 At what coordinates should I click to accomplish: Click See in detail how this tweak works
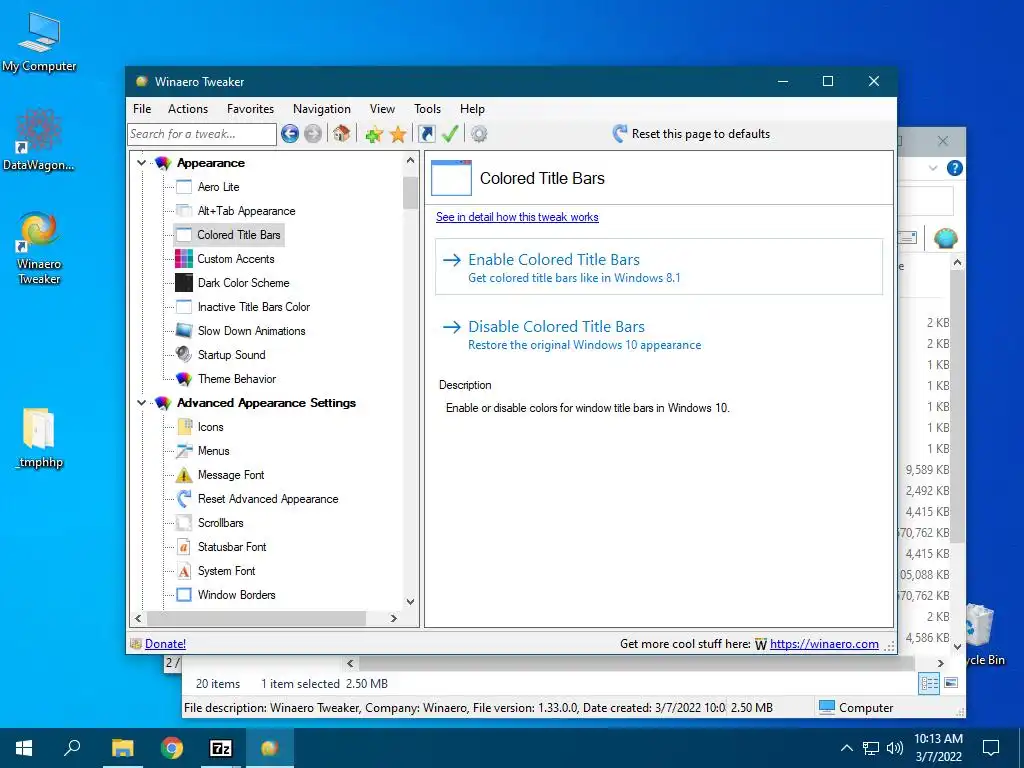tap(517, 217)
